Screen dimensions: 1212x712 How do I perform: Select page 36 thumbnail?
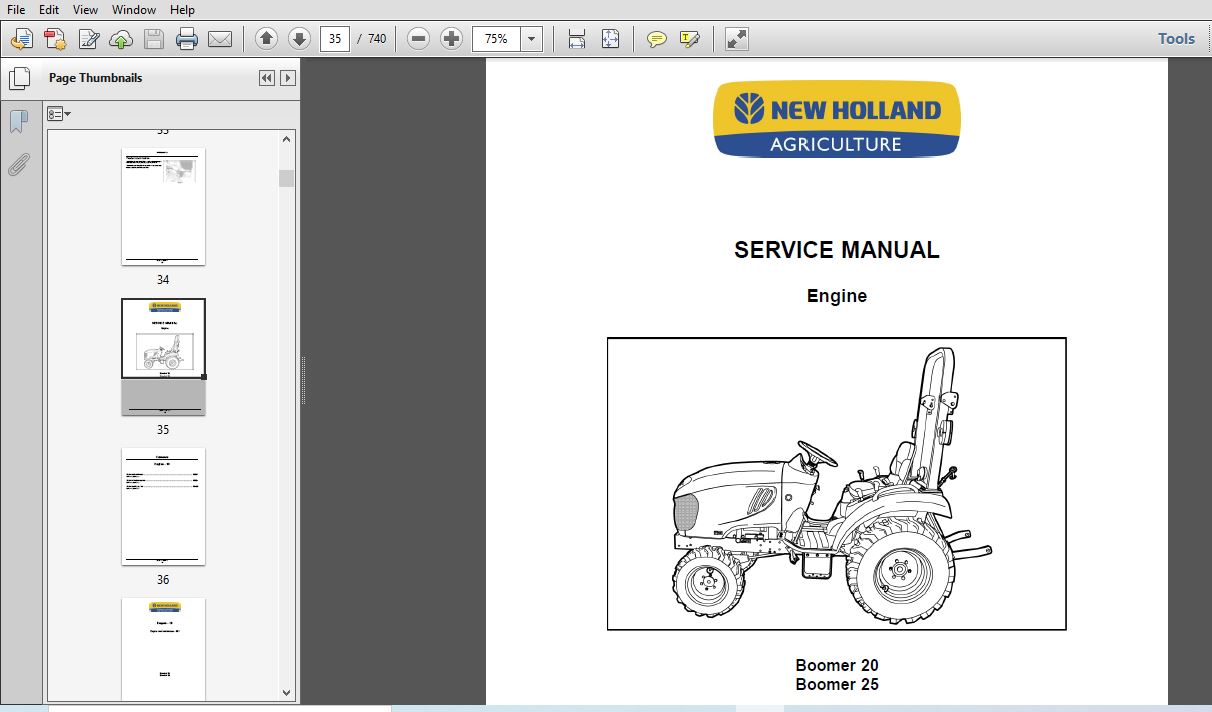163,507
